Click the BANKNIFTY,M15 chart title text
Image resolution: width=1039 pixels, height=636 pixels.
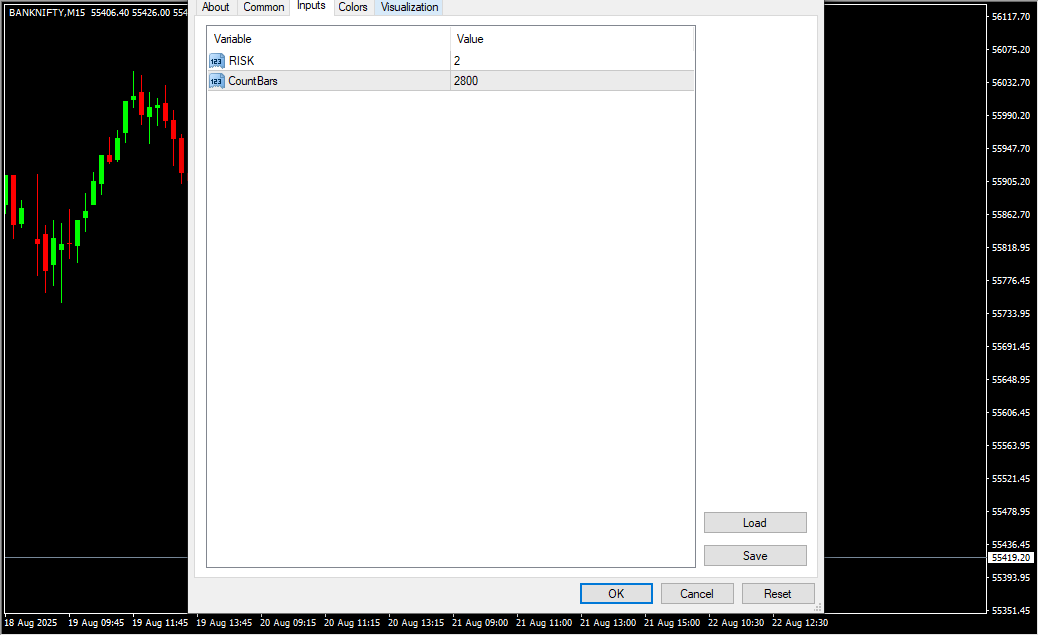(47, 12)
